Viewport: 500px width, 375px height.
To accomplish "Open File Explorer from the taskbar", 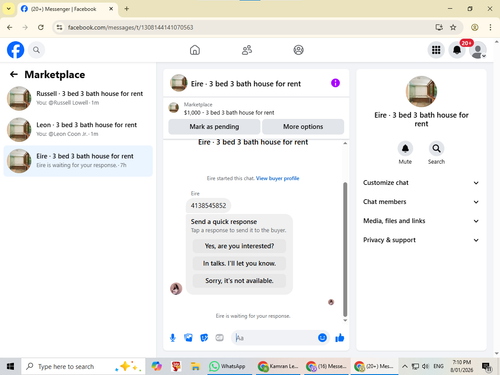I will [195, 366].
